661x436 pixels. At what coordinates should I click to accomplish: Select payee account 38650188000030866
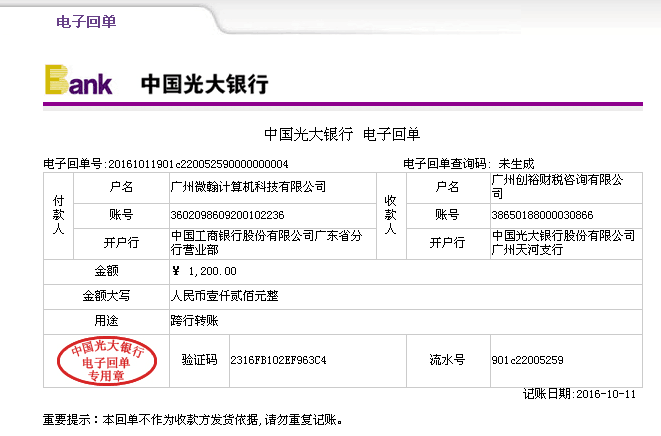pyautogui.click(x=542, y=215)
